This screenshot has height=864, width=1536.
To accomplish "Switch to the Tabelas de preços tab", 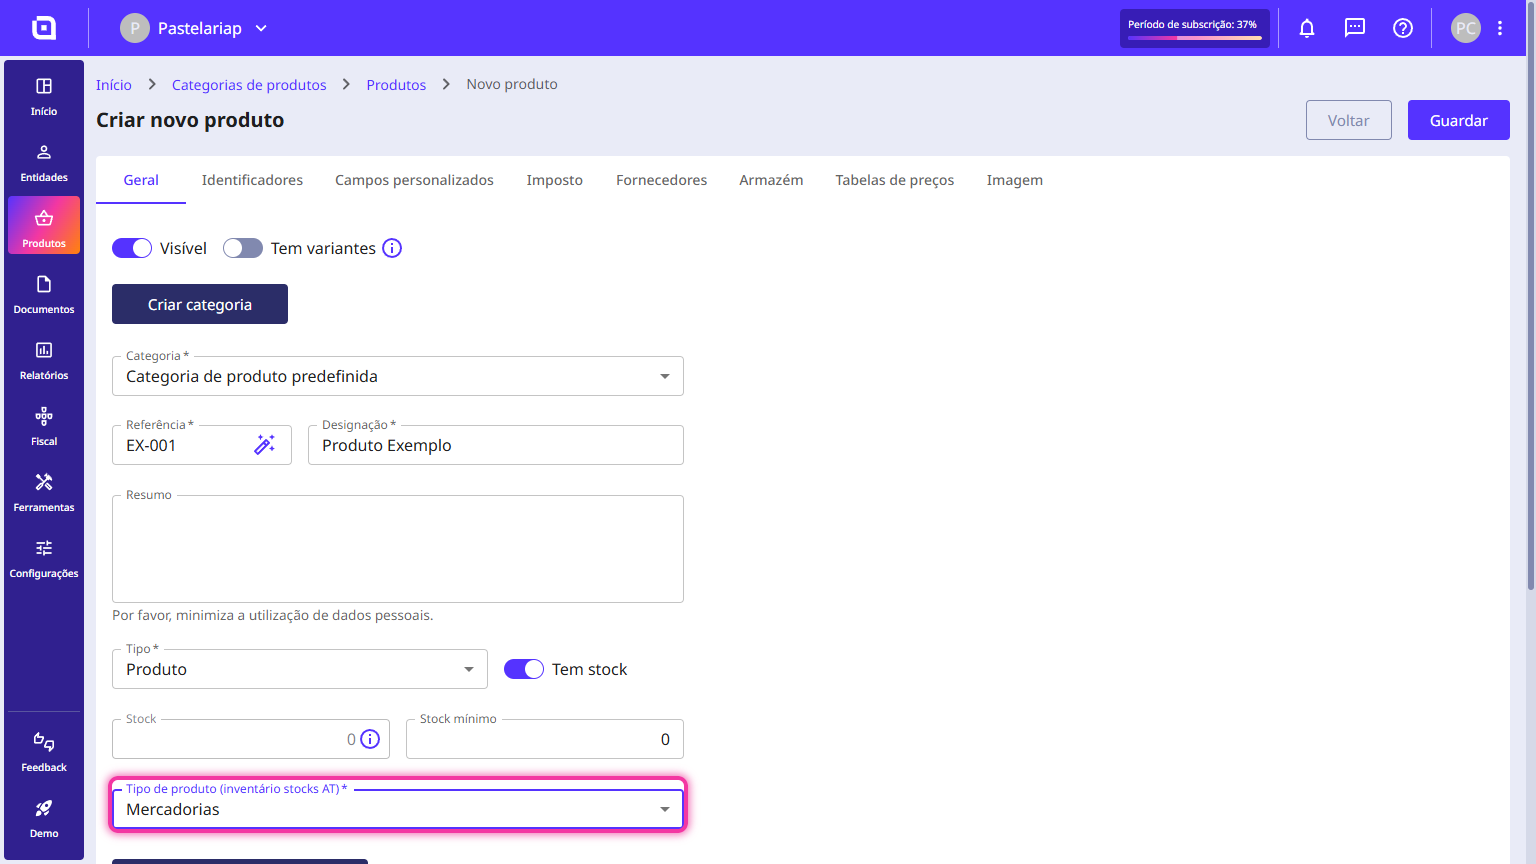I will pyautogui.click(x=895, y=180).
